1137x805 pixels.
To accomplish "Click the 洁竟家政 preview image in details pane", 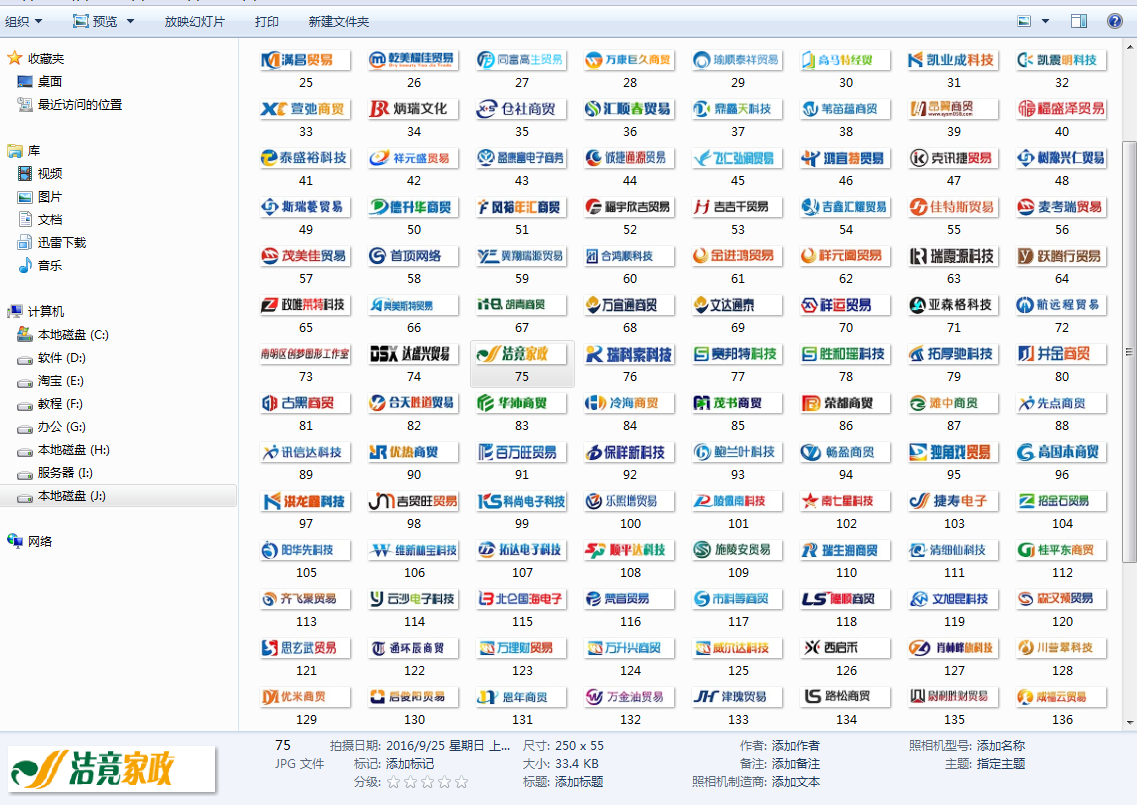I will 112,769.
